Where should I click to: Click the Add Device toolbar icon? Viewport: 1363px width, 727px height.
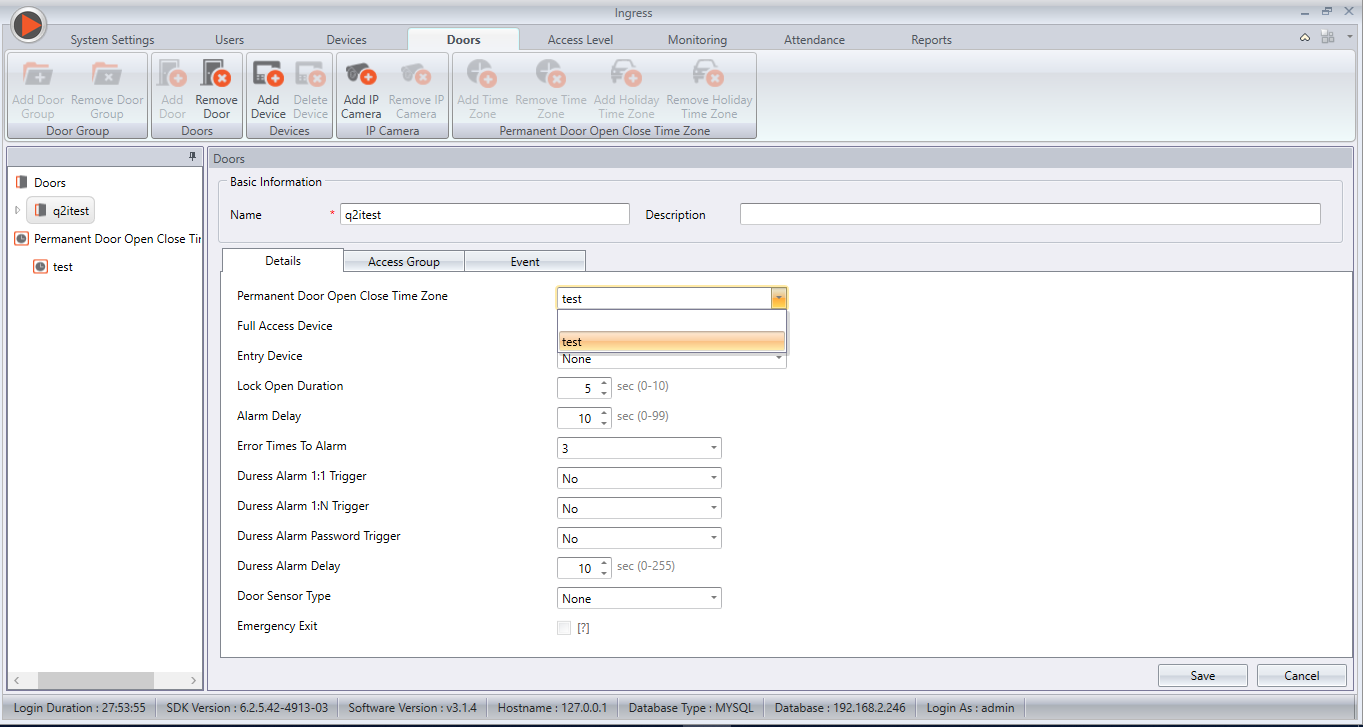coord(268,74)
